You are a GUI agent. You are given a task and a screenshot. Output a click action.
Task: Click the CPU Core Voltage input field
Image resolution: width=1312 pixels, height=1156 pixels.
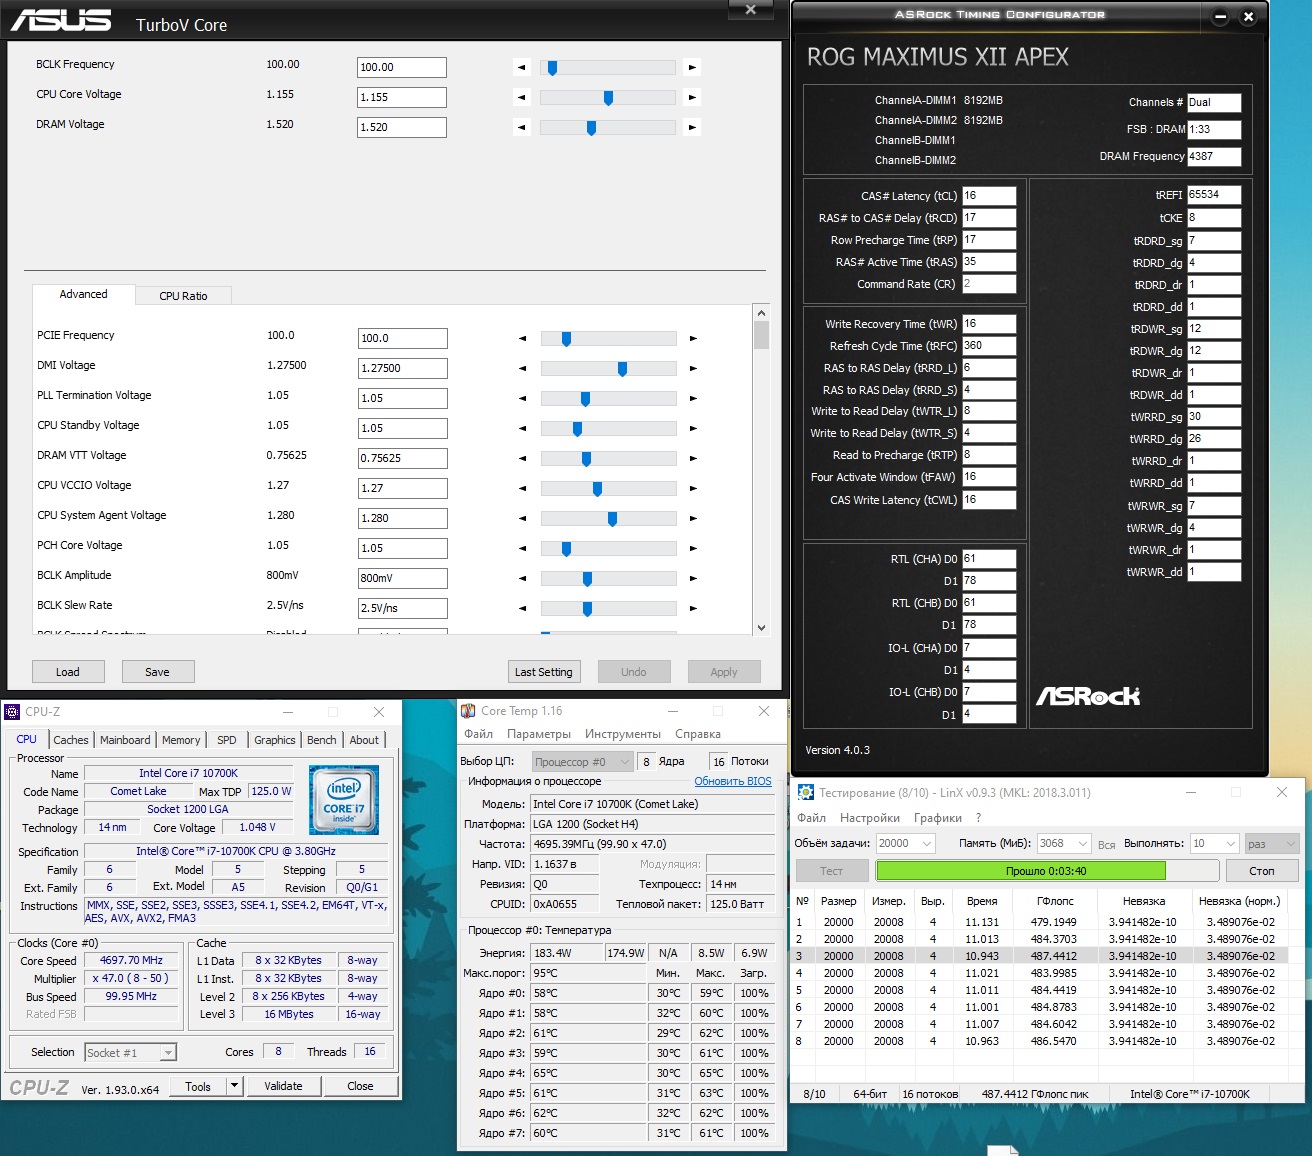pyautogui.click(x=402, y=98)
